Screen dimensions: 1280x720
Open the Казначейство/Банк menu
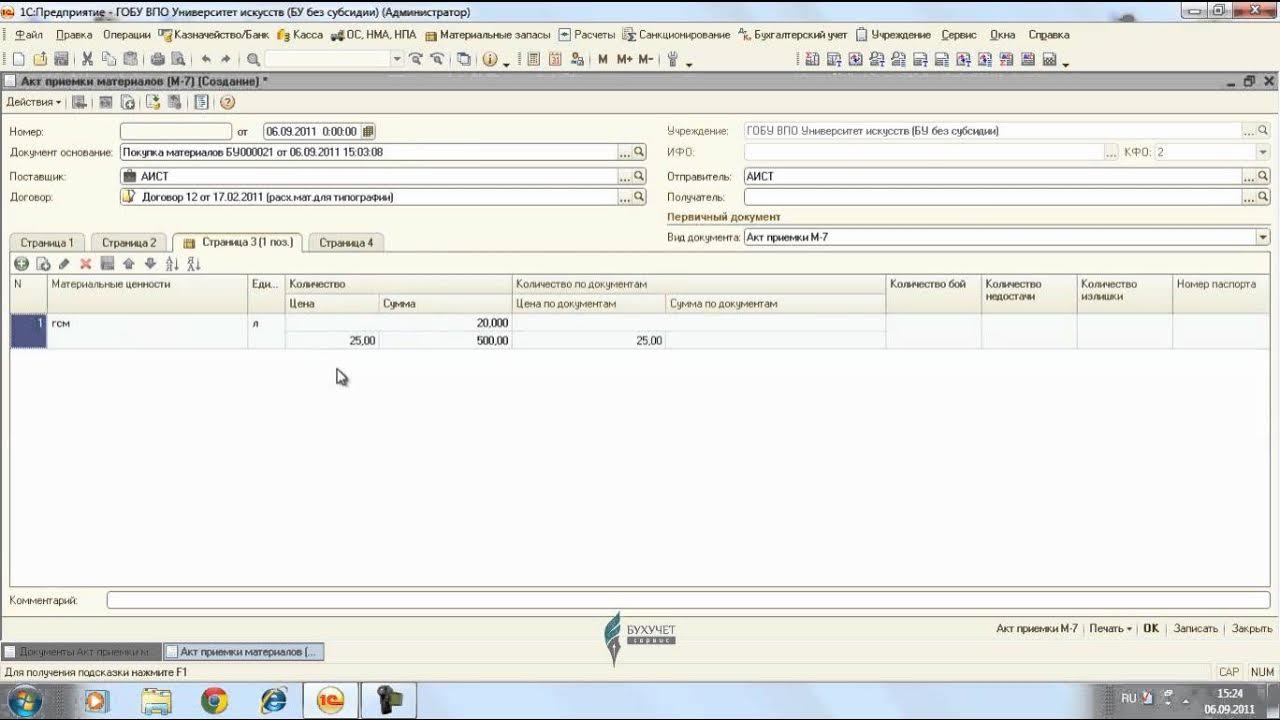click(215, 34)
